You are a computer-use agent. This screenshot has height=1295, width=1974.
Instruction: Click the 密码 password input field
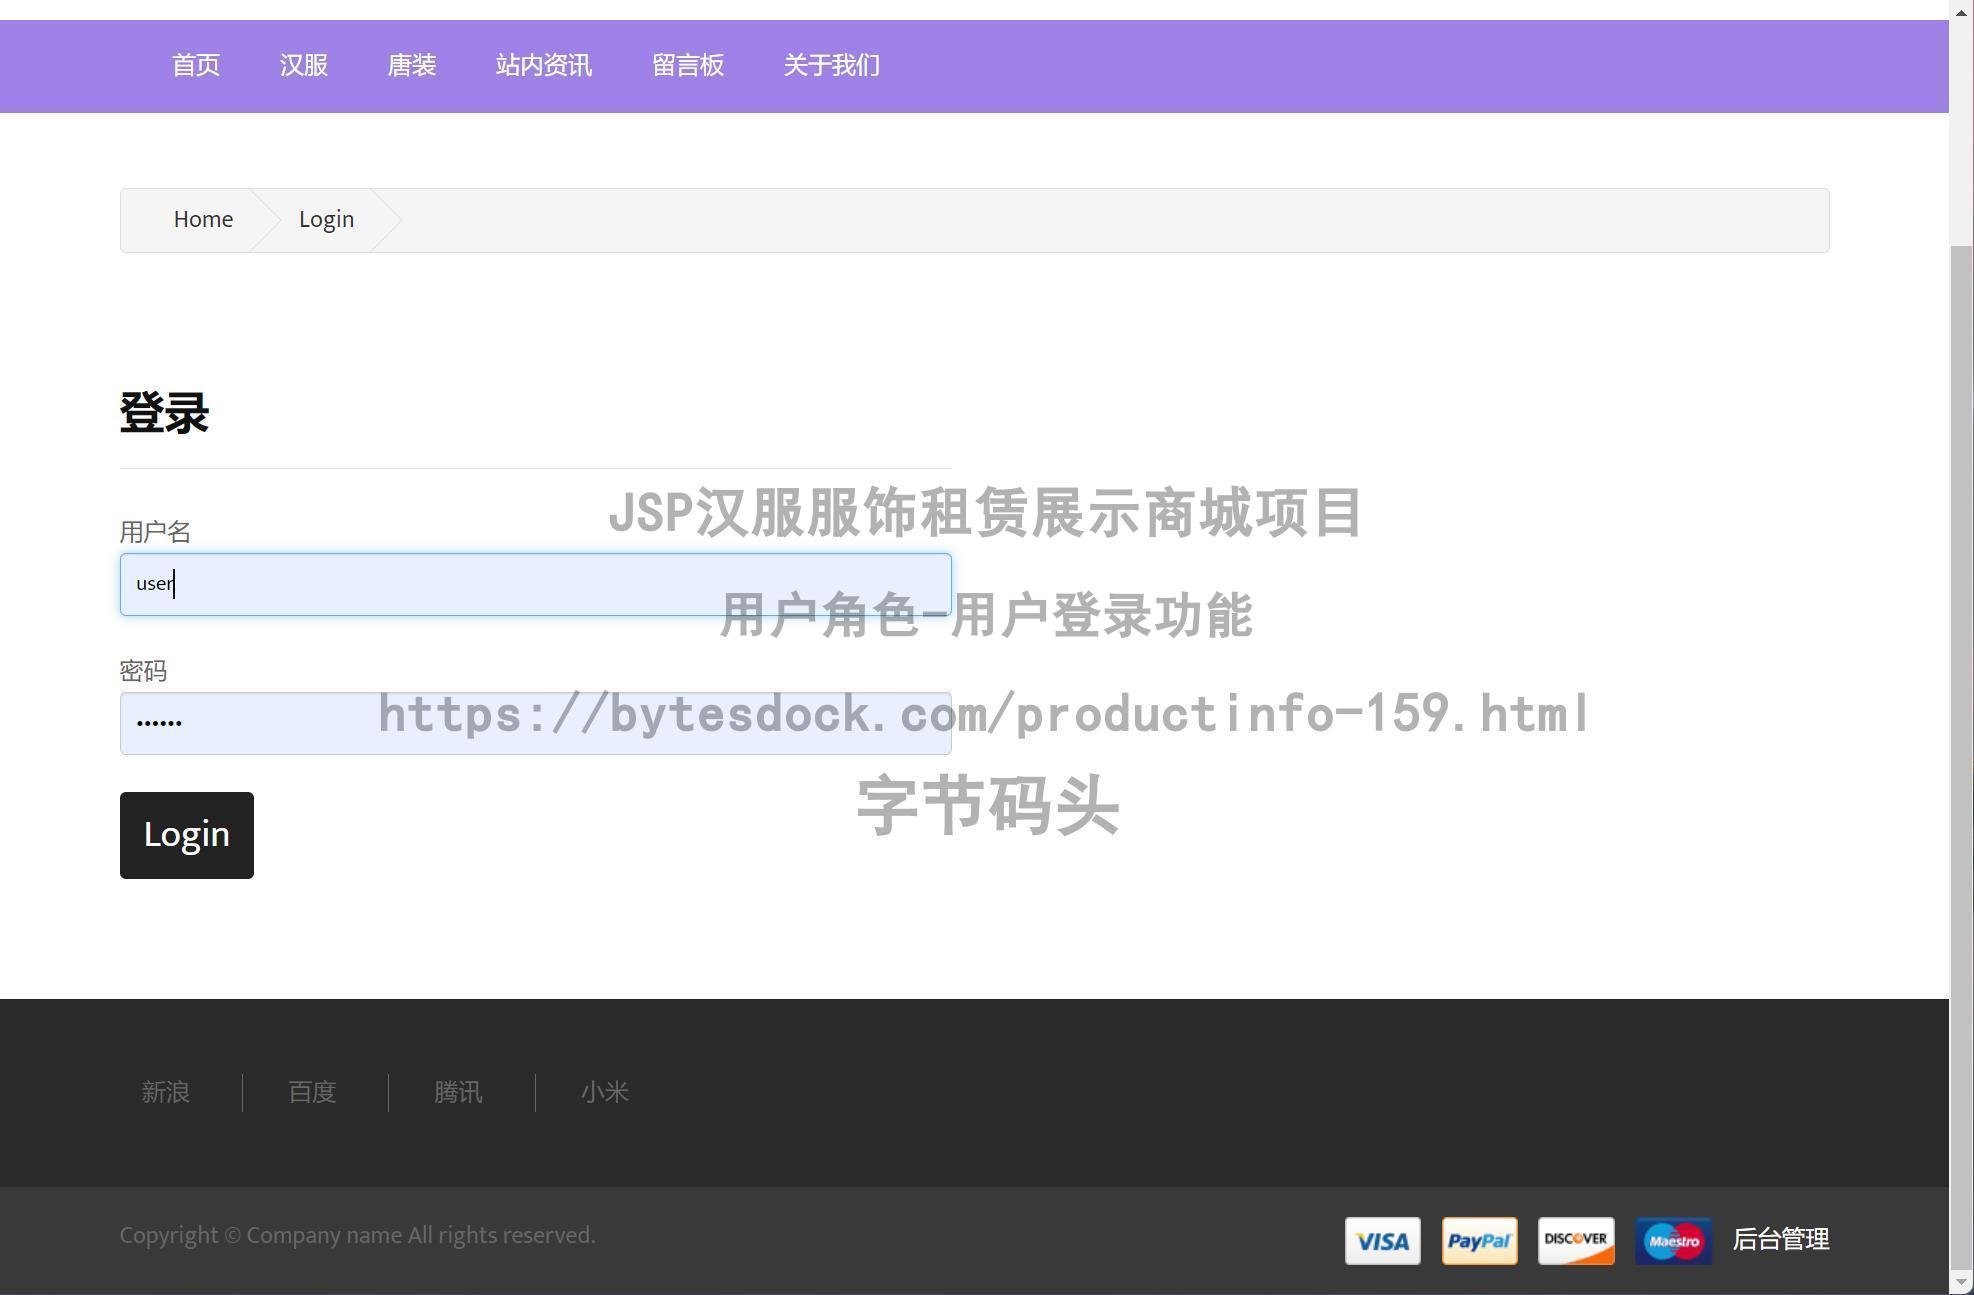coord(536,722)
